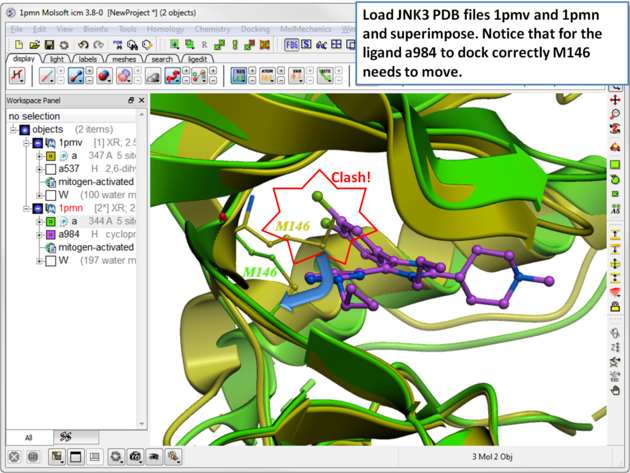The width and height of the screenshot is (630, 473).
Task: Switch to the meshes tab
Action: (124, 59)
